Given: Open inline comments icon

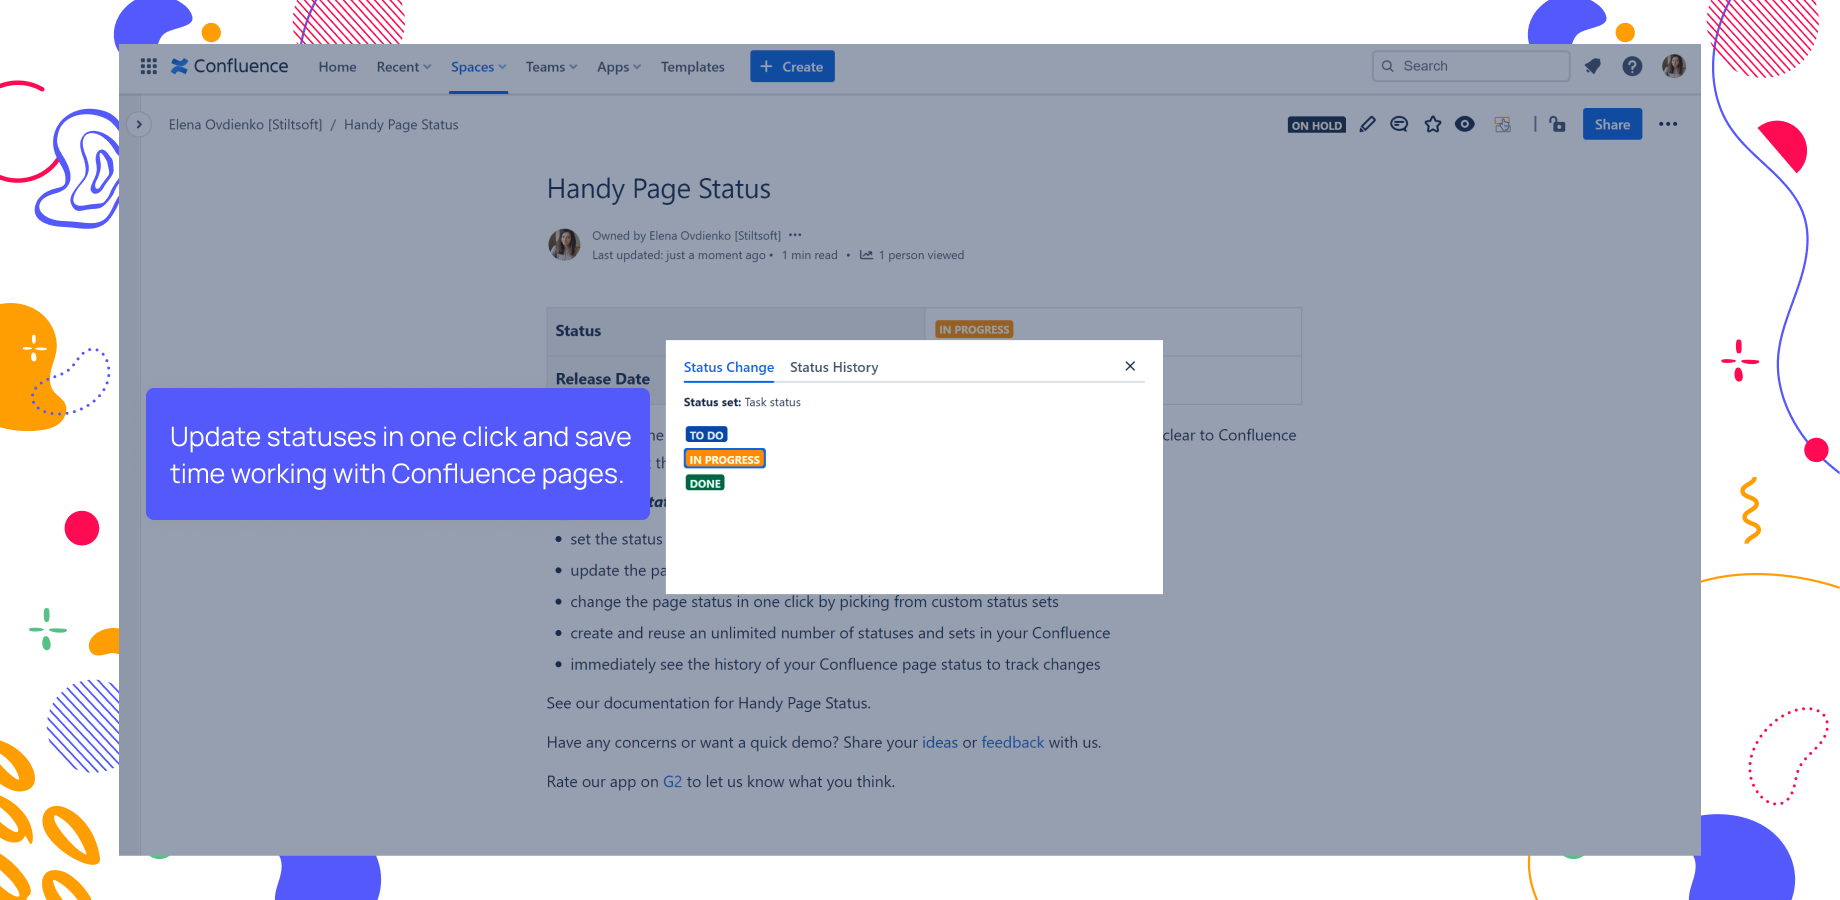Looking at the screenshot, I should 1399,124.
